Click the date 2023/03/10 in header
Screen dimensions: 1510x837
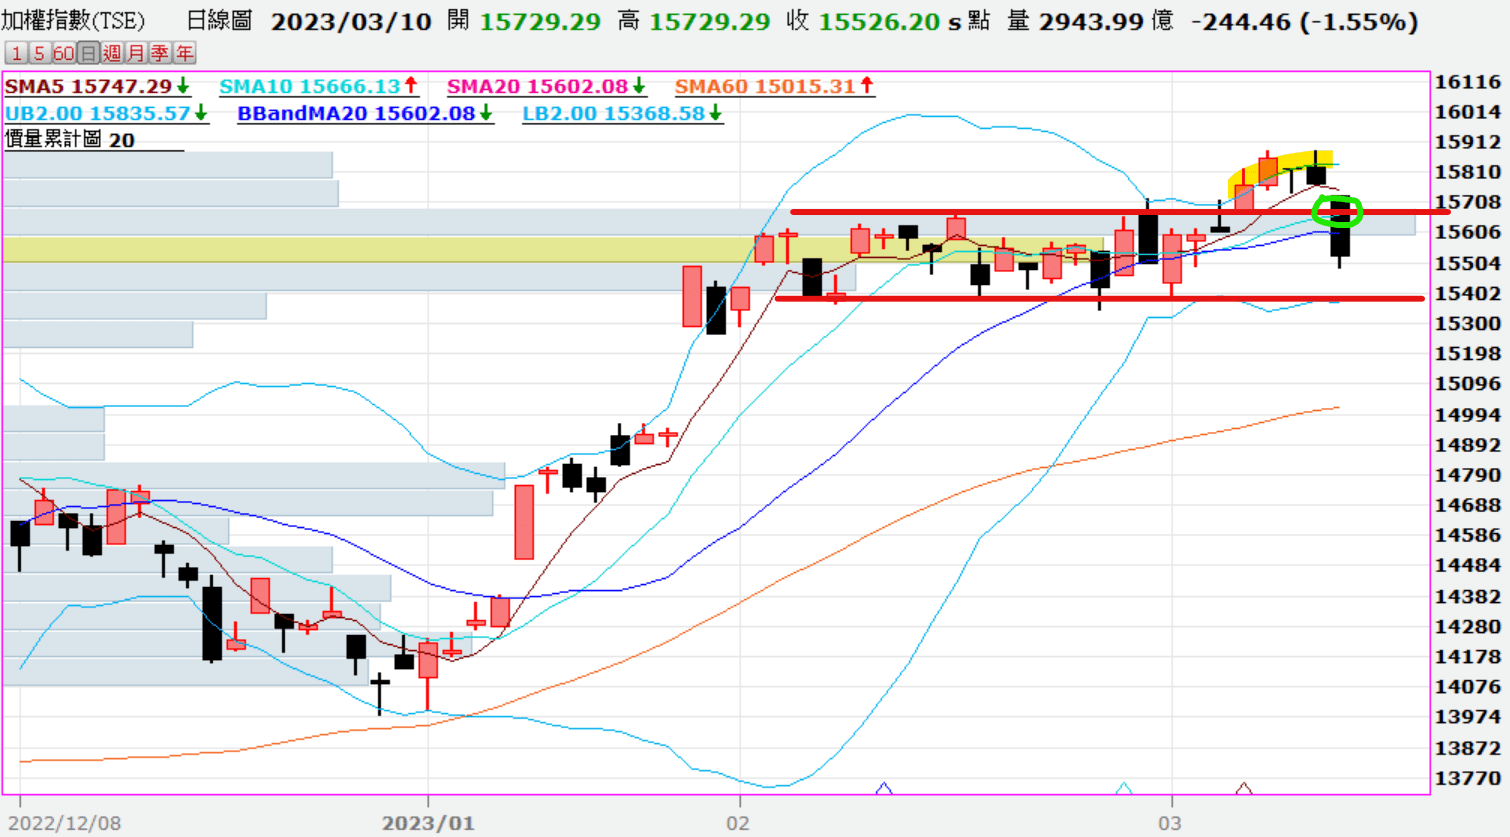click(x=351, y=22)
